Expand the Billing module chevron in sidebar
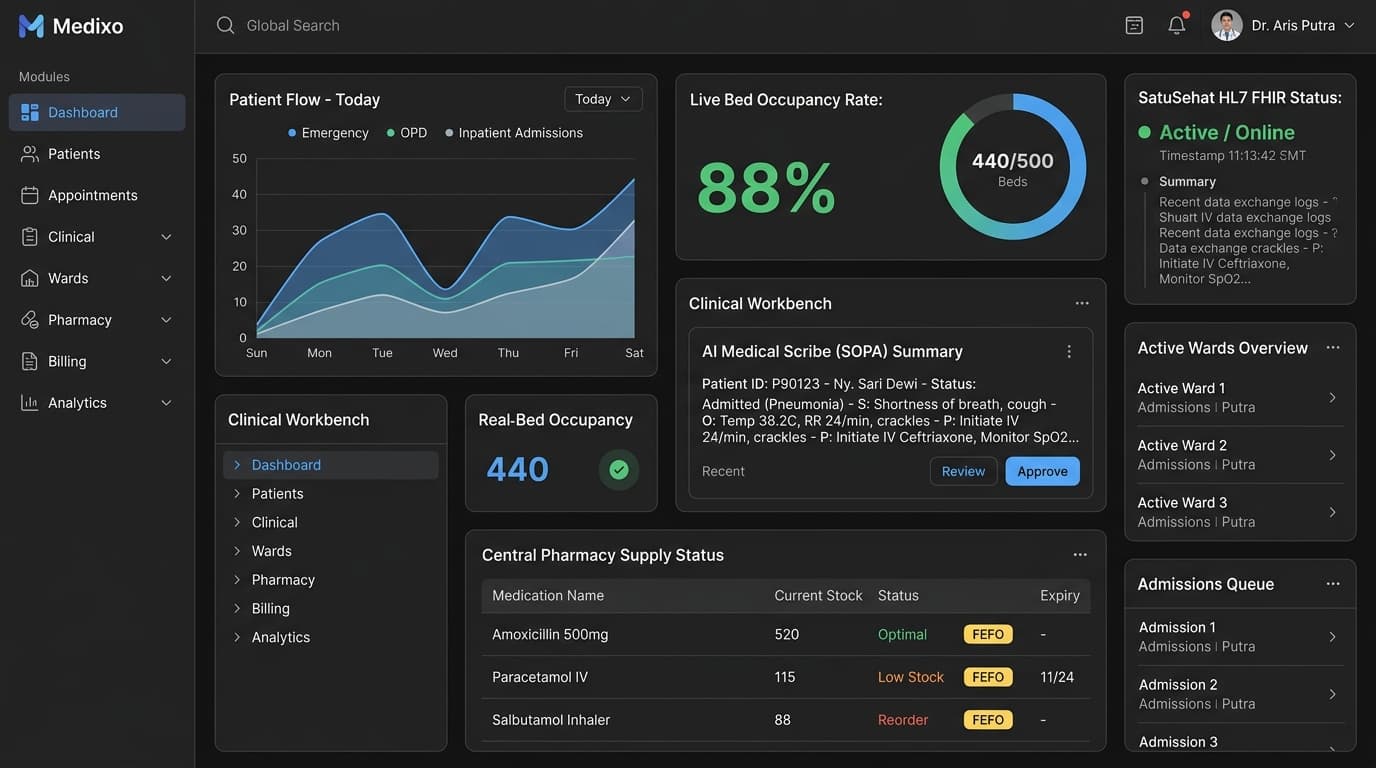Image resolution: width=1376 pixels, height=768 pixels. click(x=166, y=361)
